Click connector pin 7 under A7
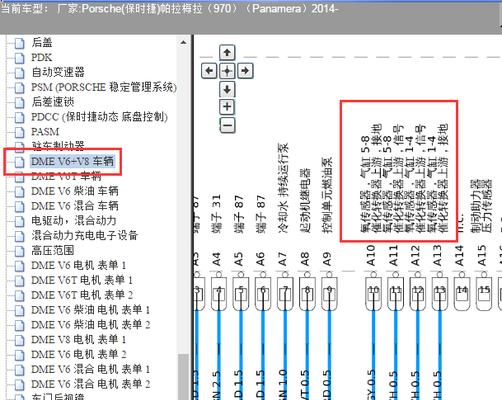Screen dimensions: 502x400 pos(285,290)
